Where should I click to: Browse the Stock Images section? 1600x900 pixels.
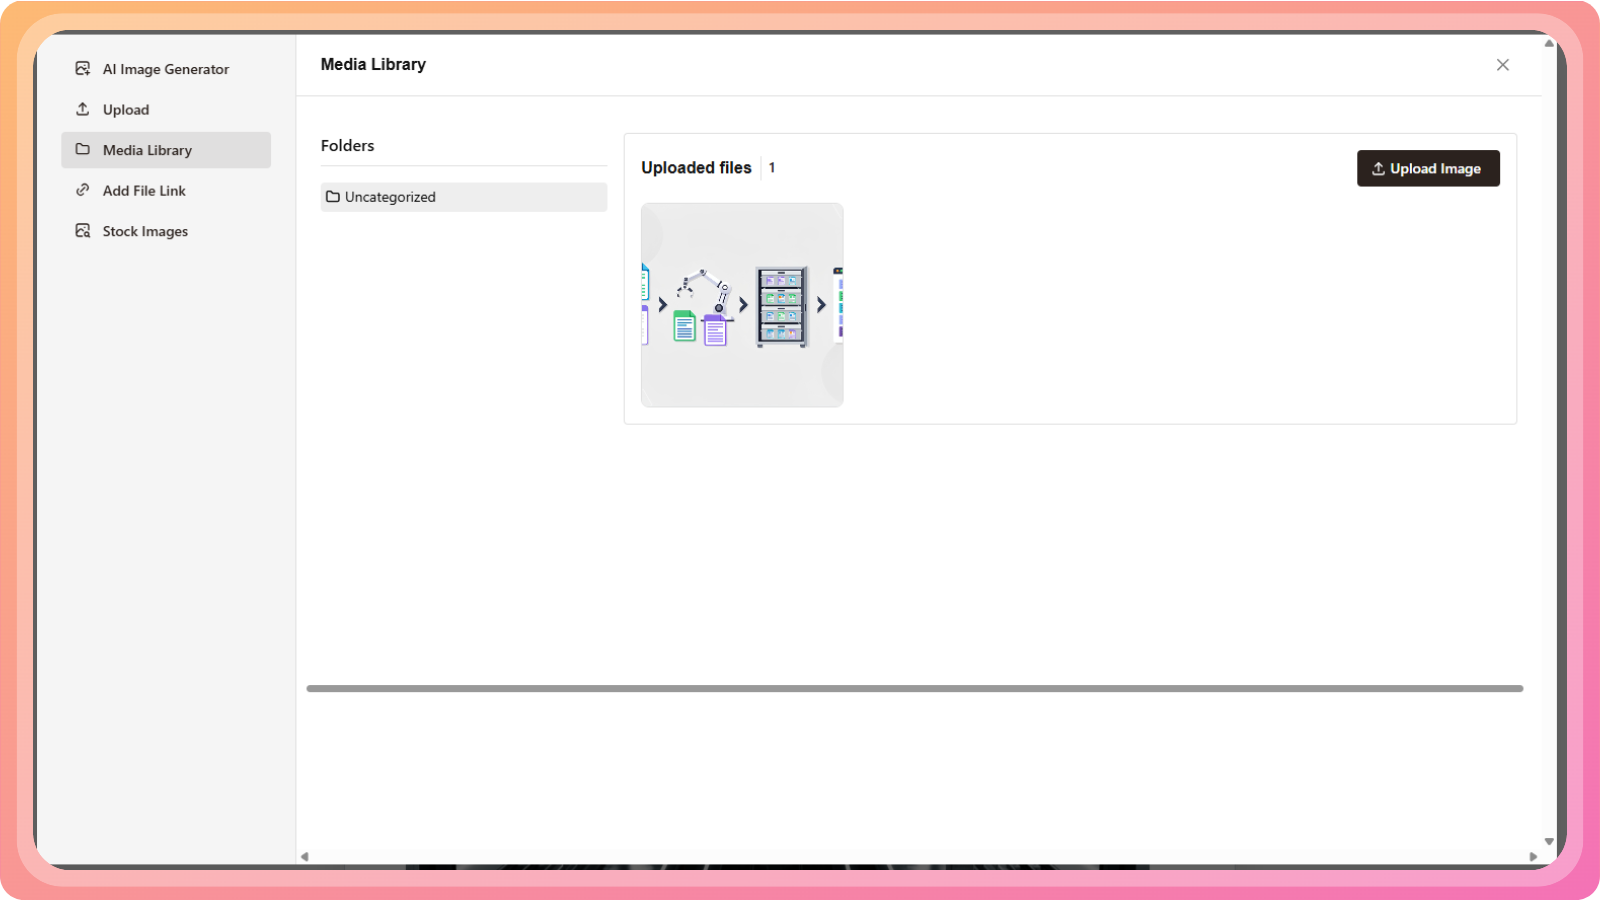pos(145,231)
